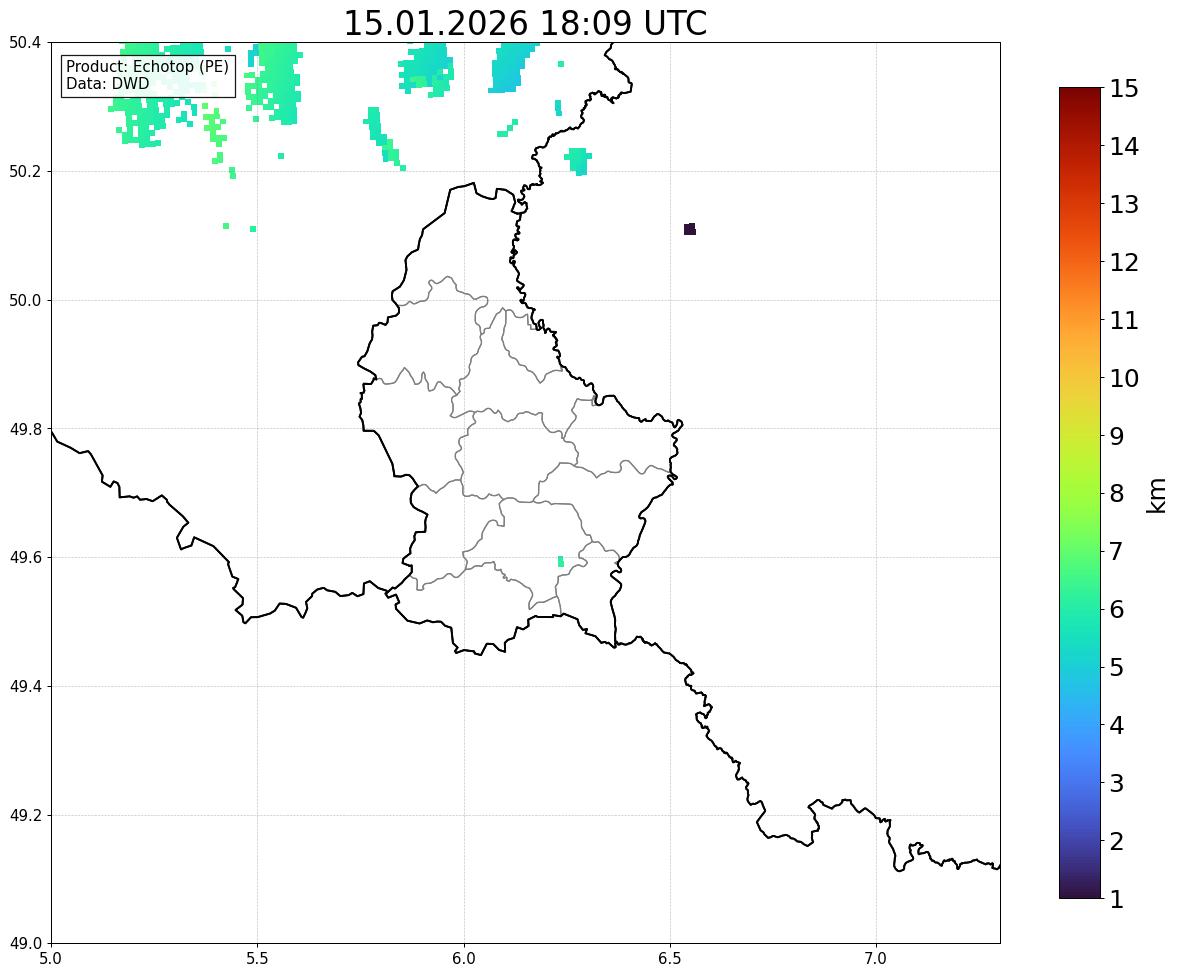Click the longitude axis label 6.0
The height and width of the screenshot is (976, 1178).
[x=464, y=959]
